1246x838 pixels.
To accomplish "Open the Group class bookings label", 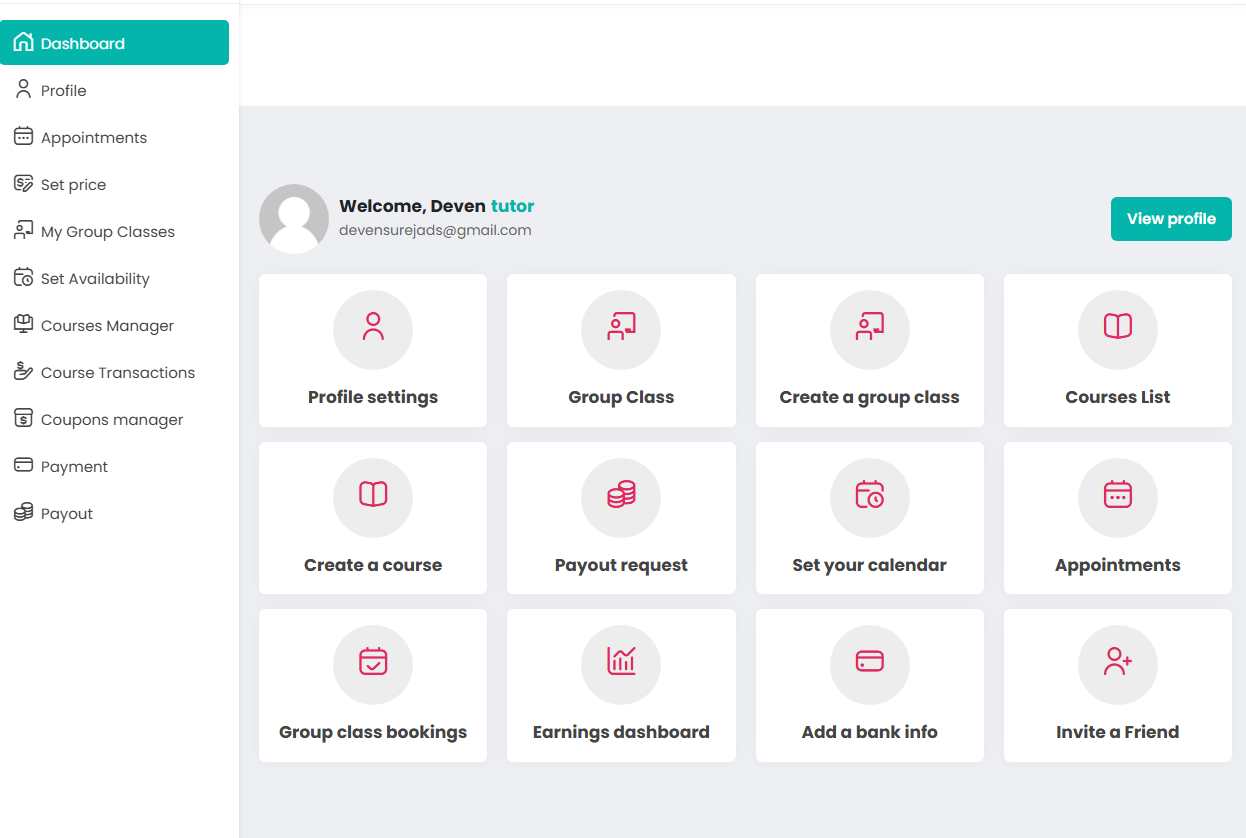I will click(373, 732).
